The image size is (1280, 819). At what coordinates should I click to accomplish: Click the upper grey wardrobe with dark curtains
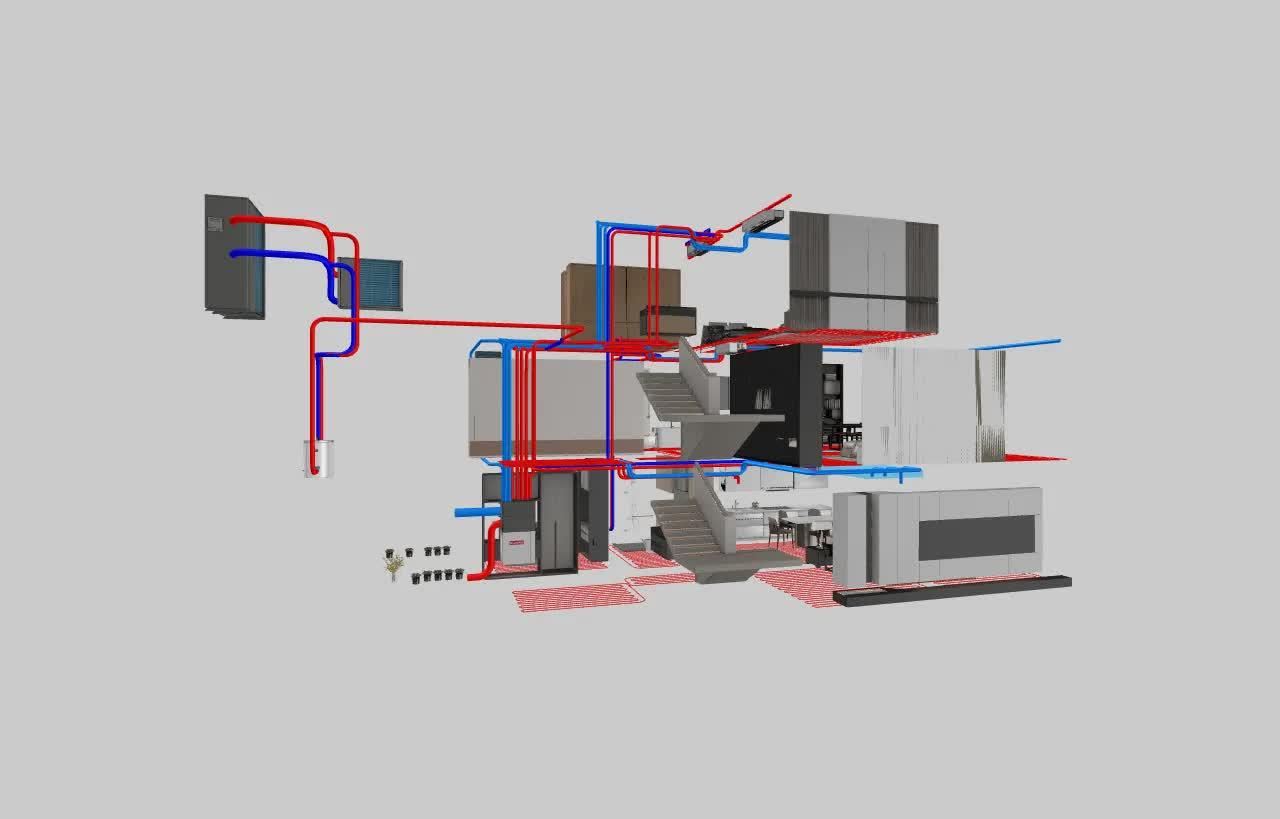pos(865,270)
